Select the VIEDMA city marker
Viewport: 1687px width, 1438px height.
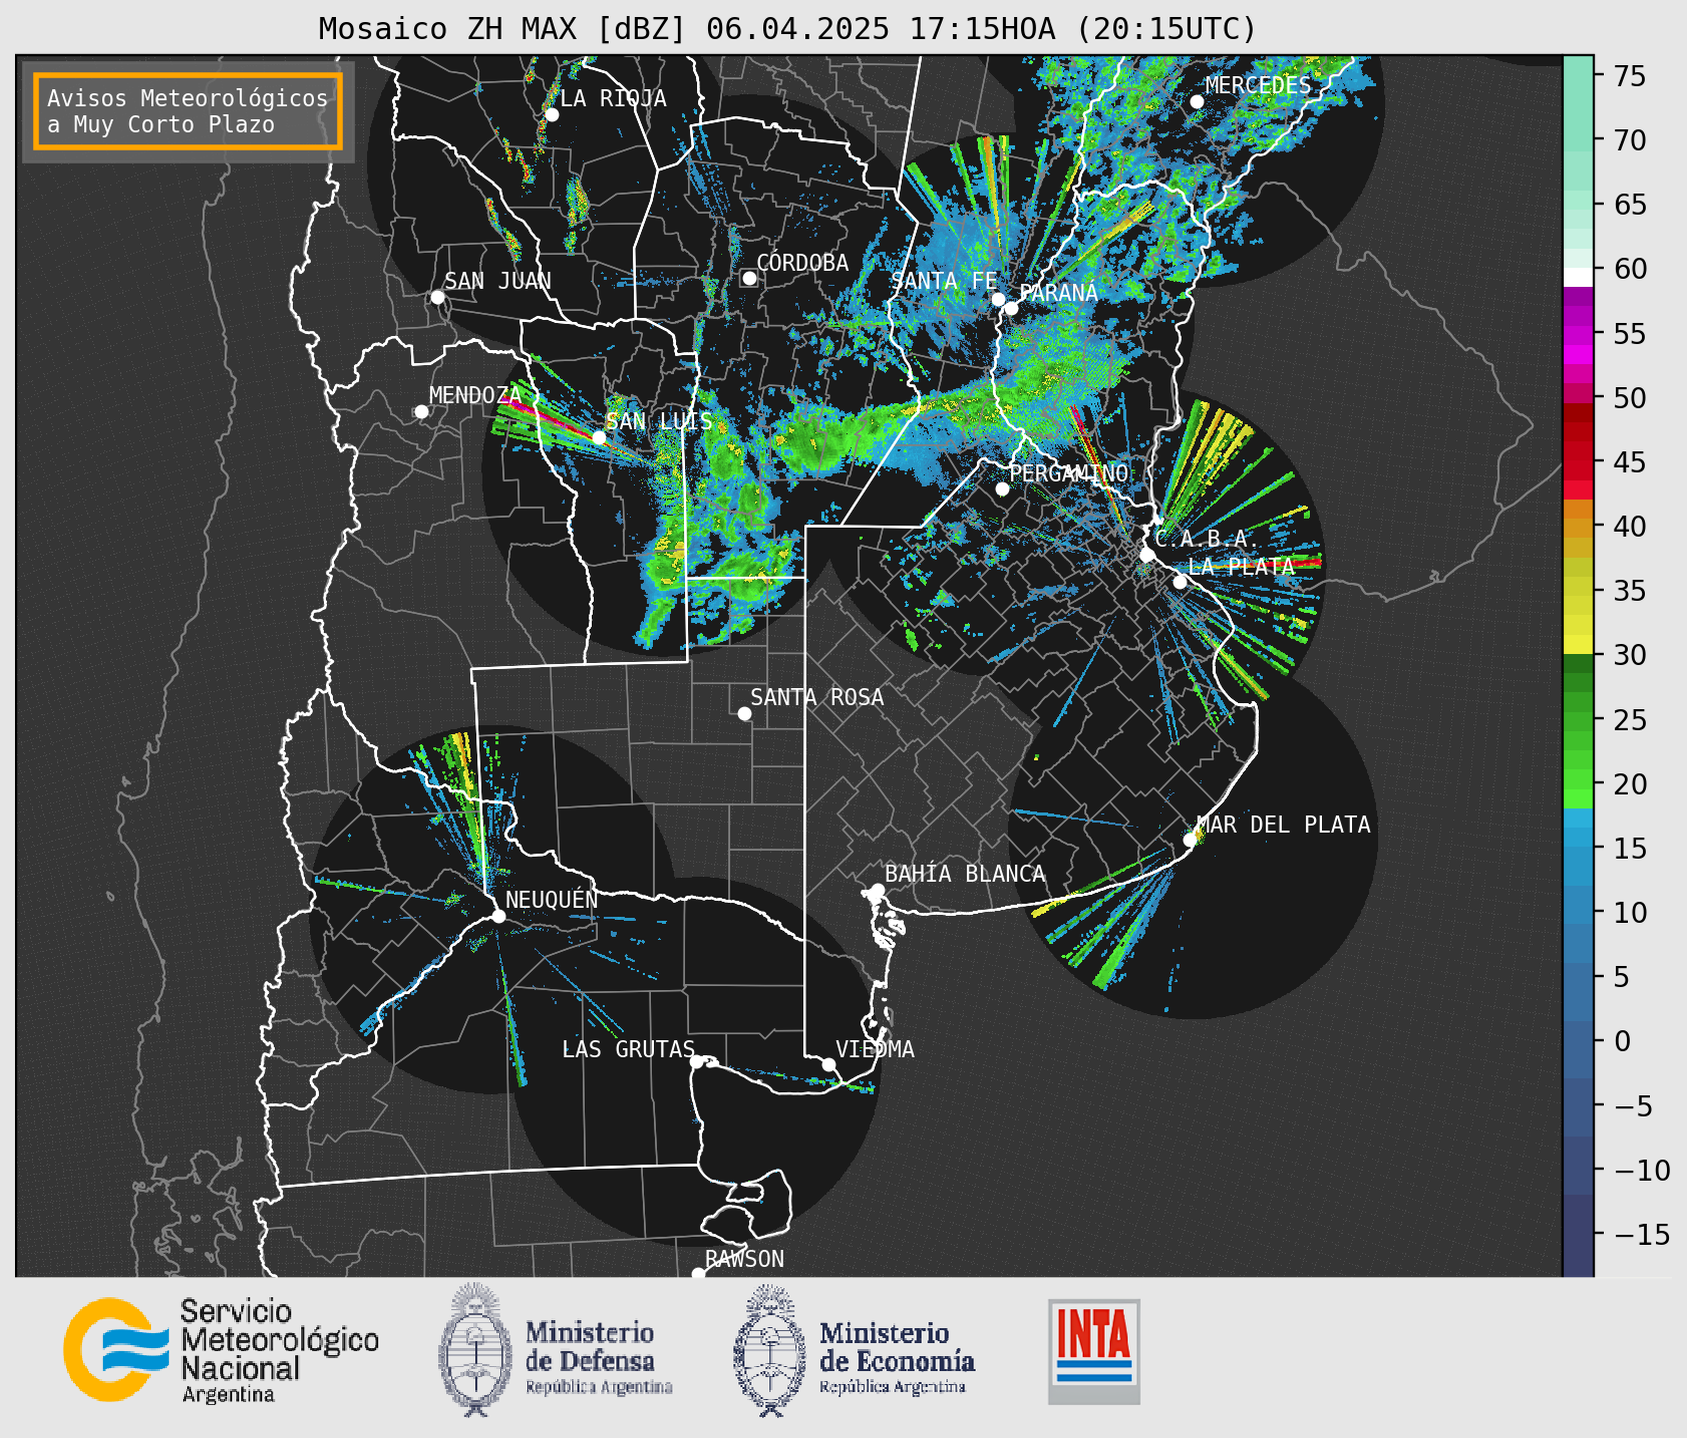click(x=829, y=1065)
